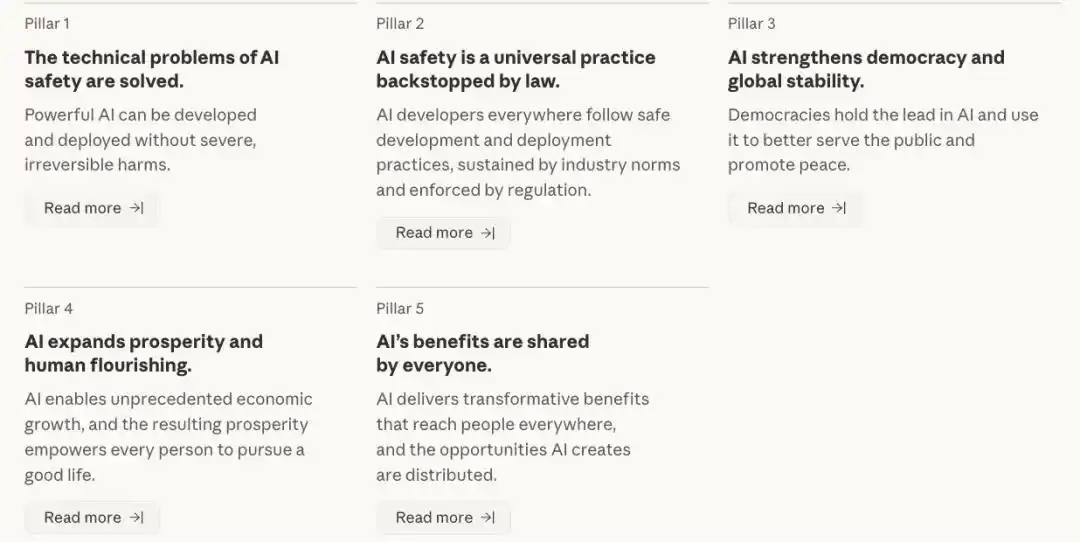Click heading "AI safety is a universal practice"
This screenshot has height=542, width=1080.
[516, 69]
